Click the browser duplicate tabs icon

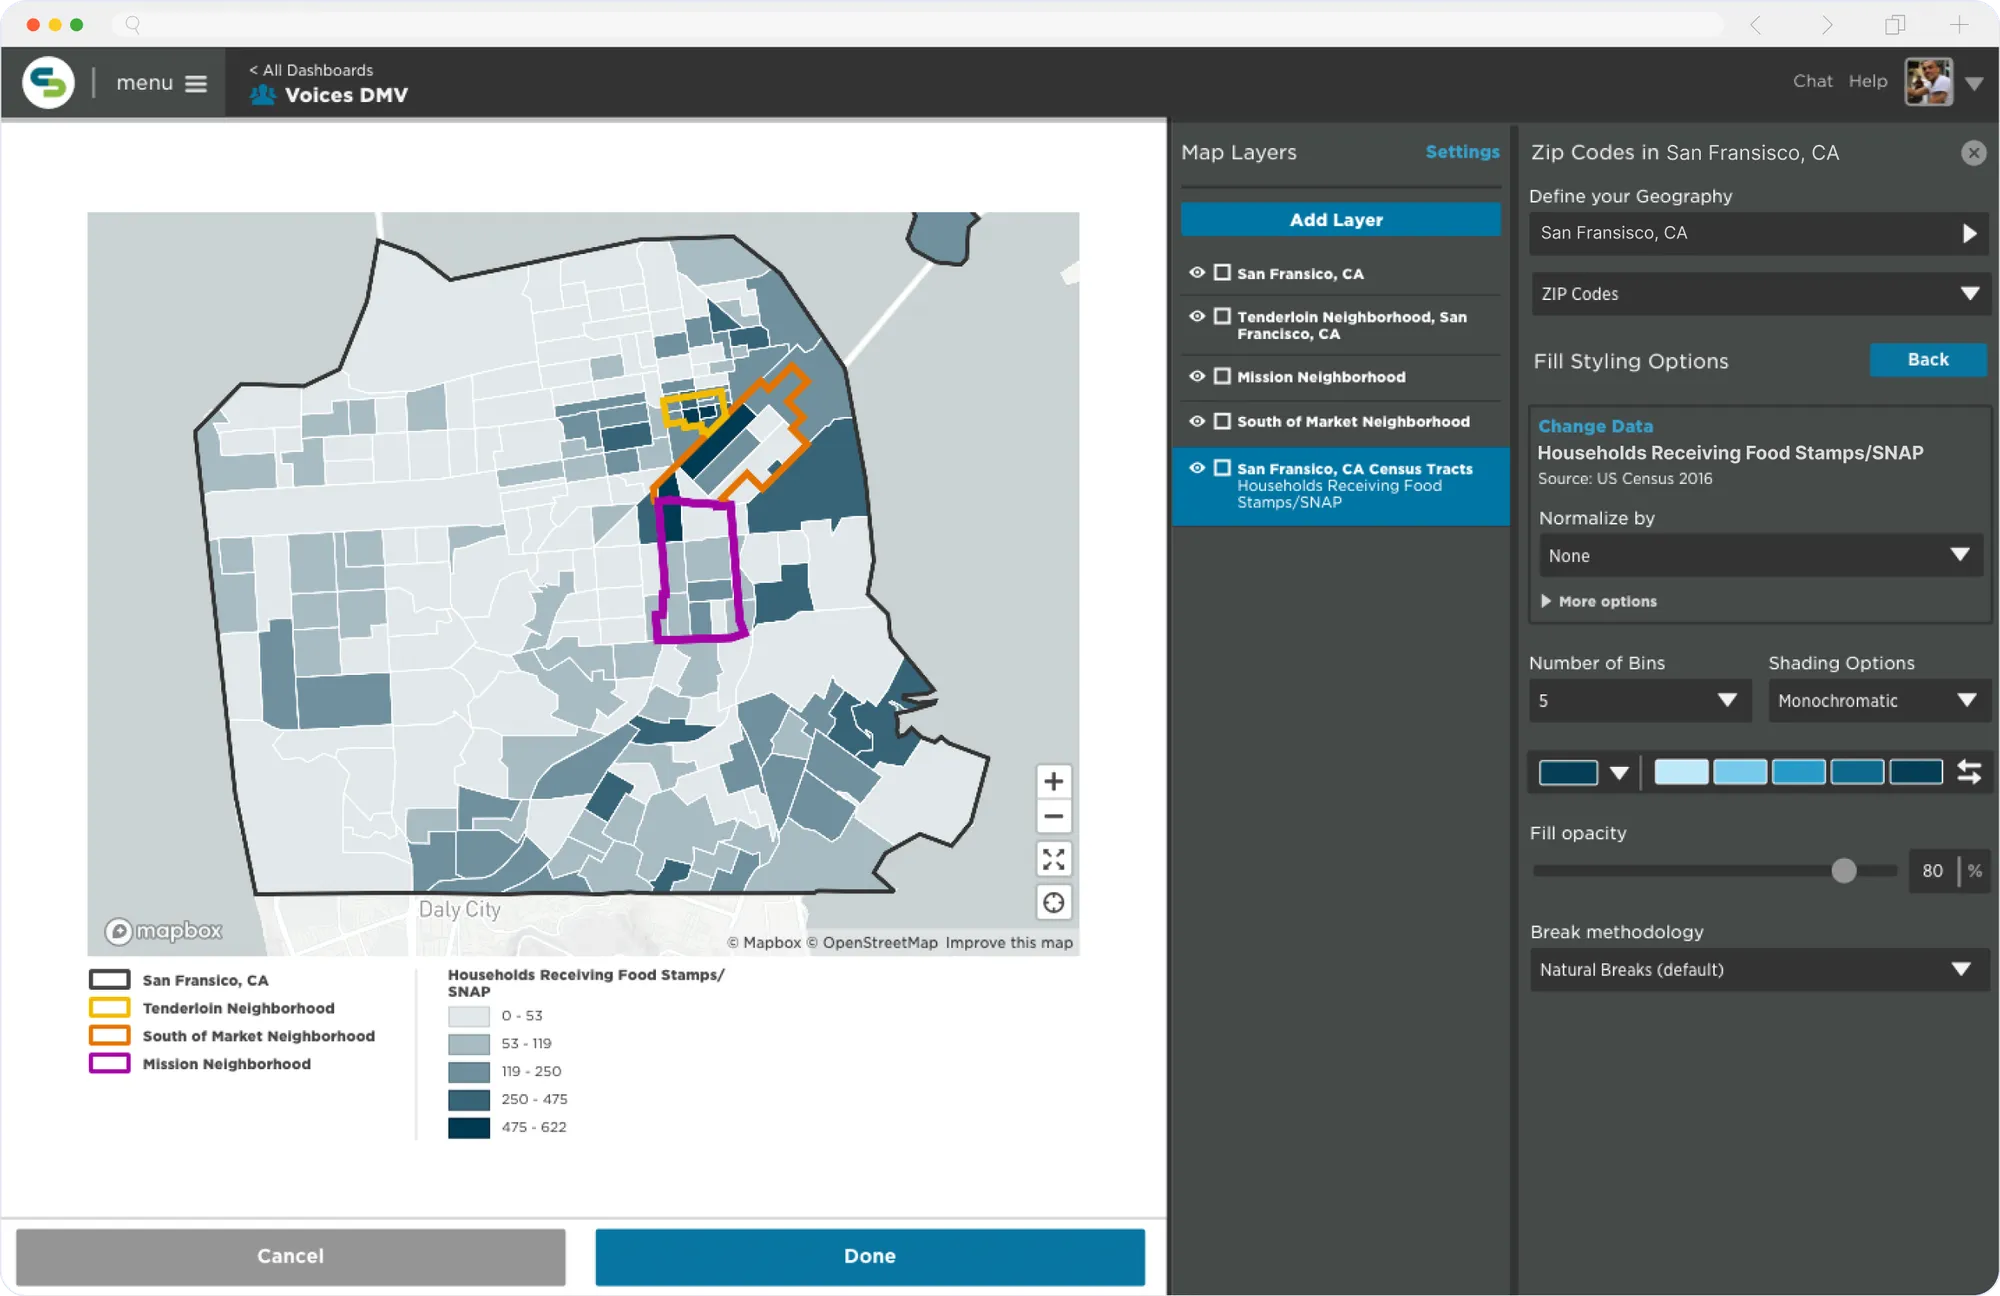coord(1895,25)
